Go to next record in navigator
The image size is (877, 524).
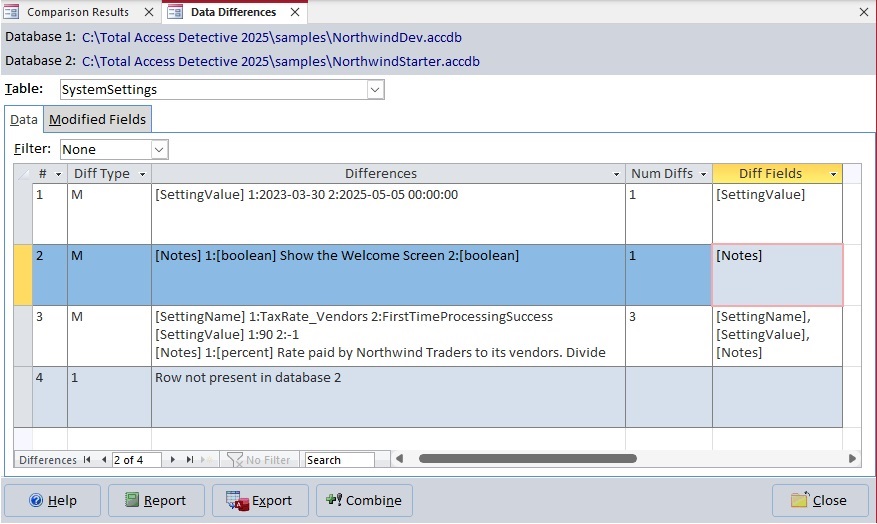point(174,460)
